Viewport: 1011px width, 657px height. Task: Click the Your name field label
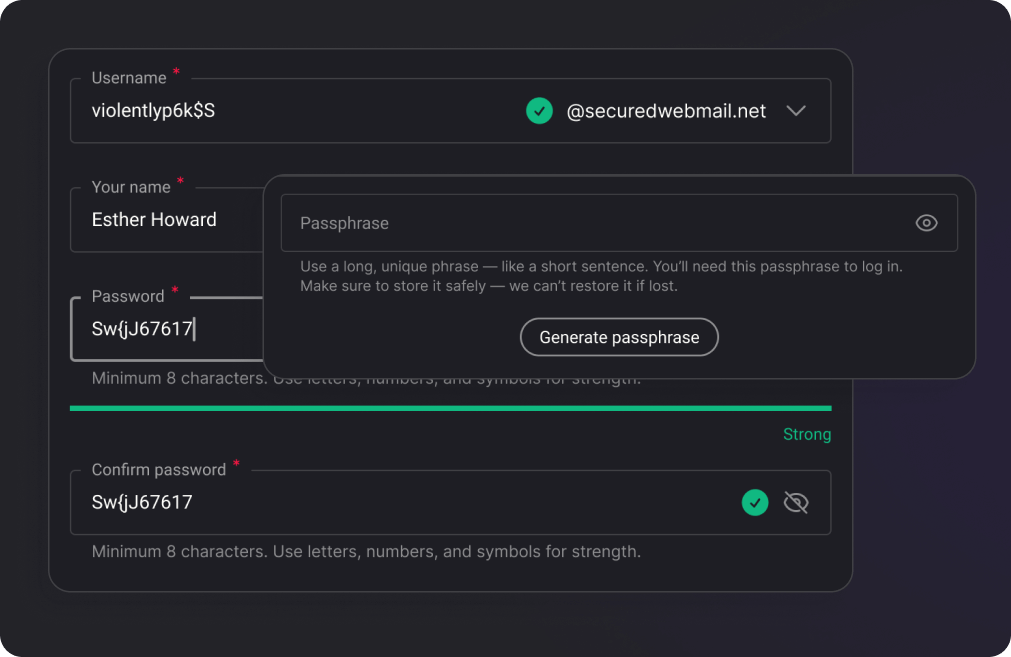point(131,187)
